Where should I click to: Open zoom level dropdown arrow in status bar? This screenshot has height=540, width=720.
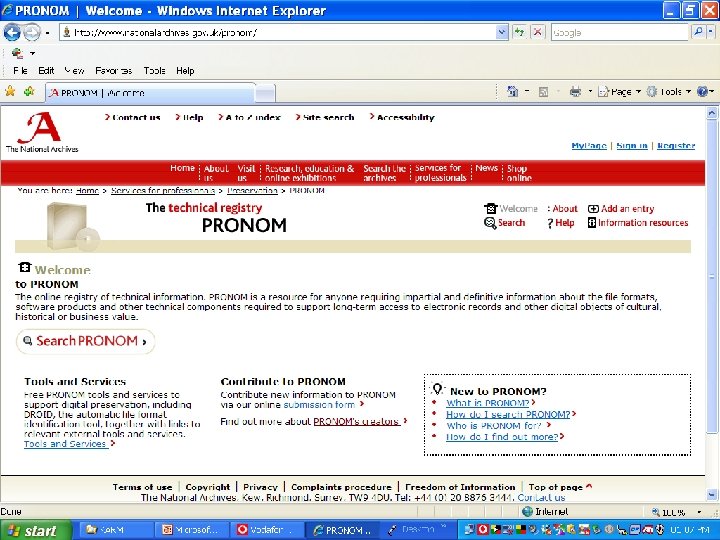[699, 512]
